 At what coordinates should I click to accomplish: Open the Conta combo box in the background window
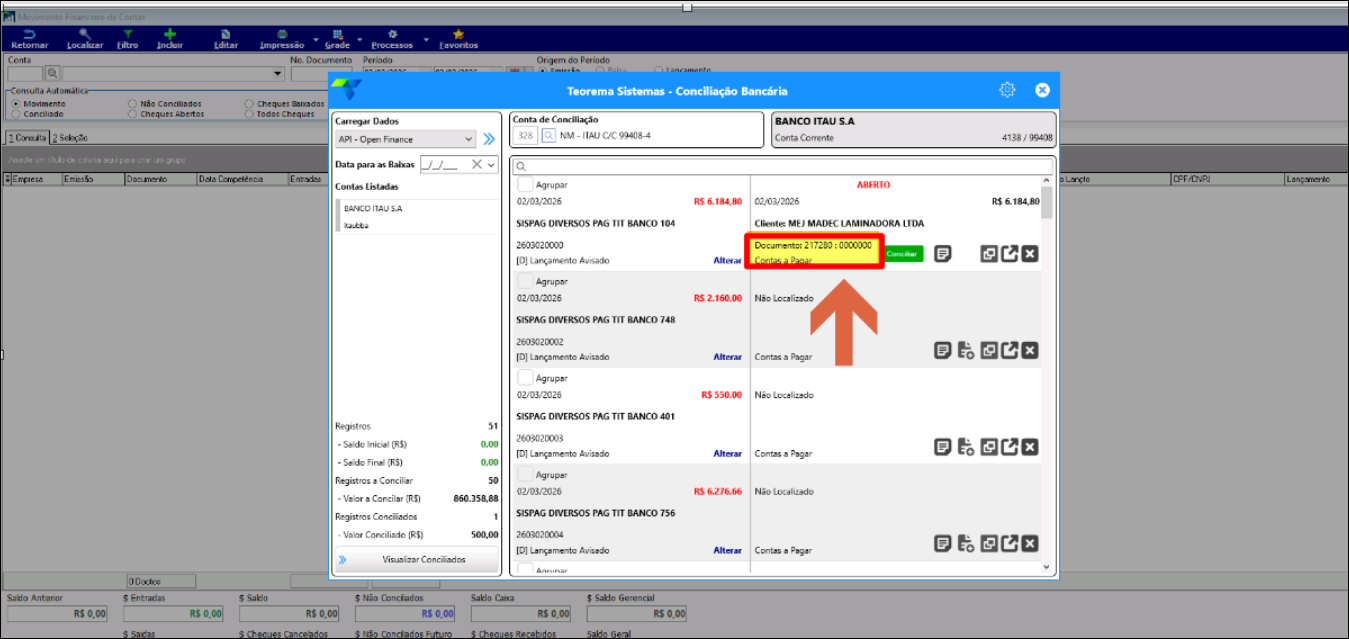(x=277, y=73)
